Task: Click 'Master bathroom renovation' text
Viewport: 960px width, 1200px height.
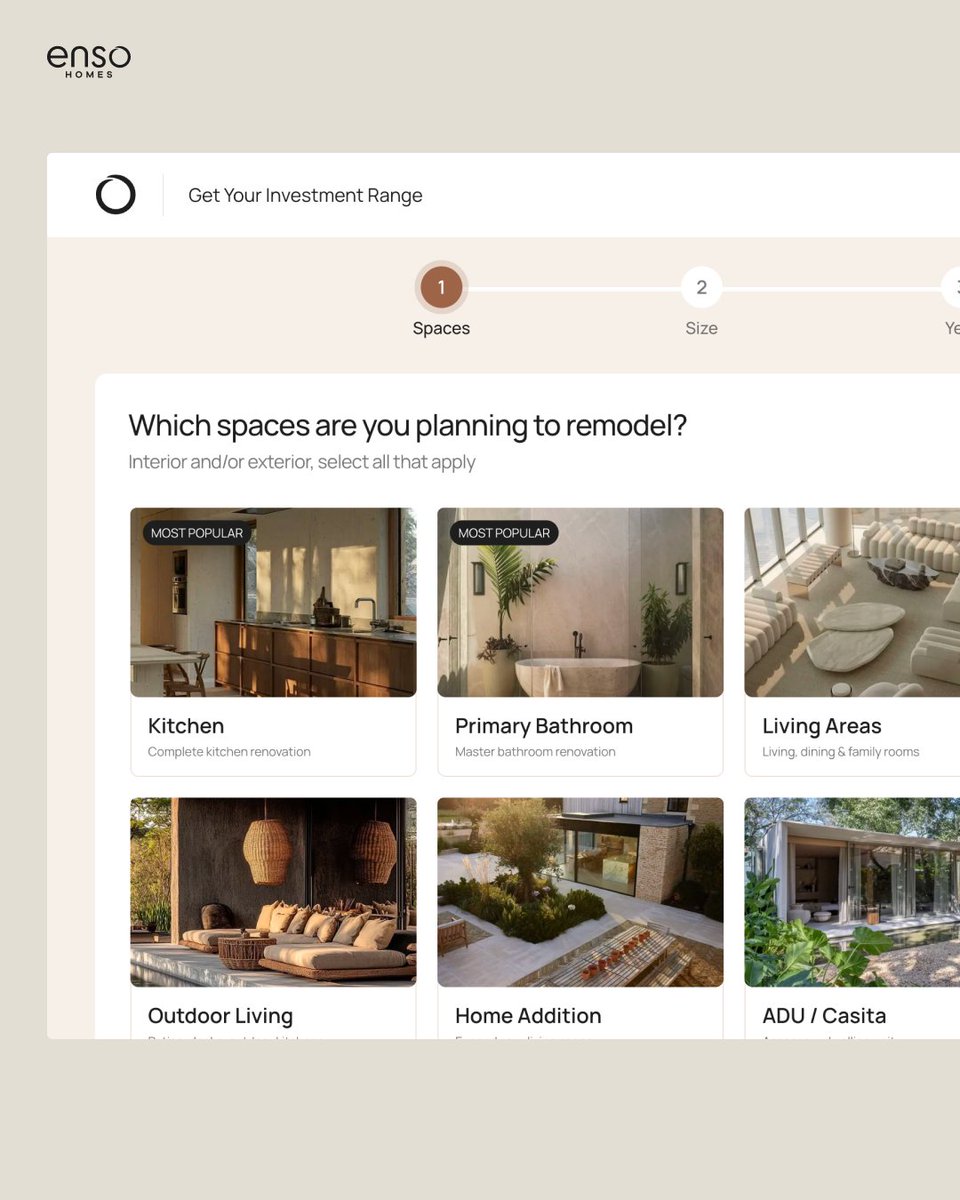Action: 535,752
